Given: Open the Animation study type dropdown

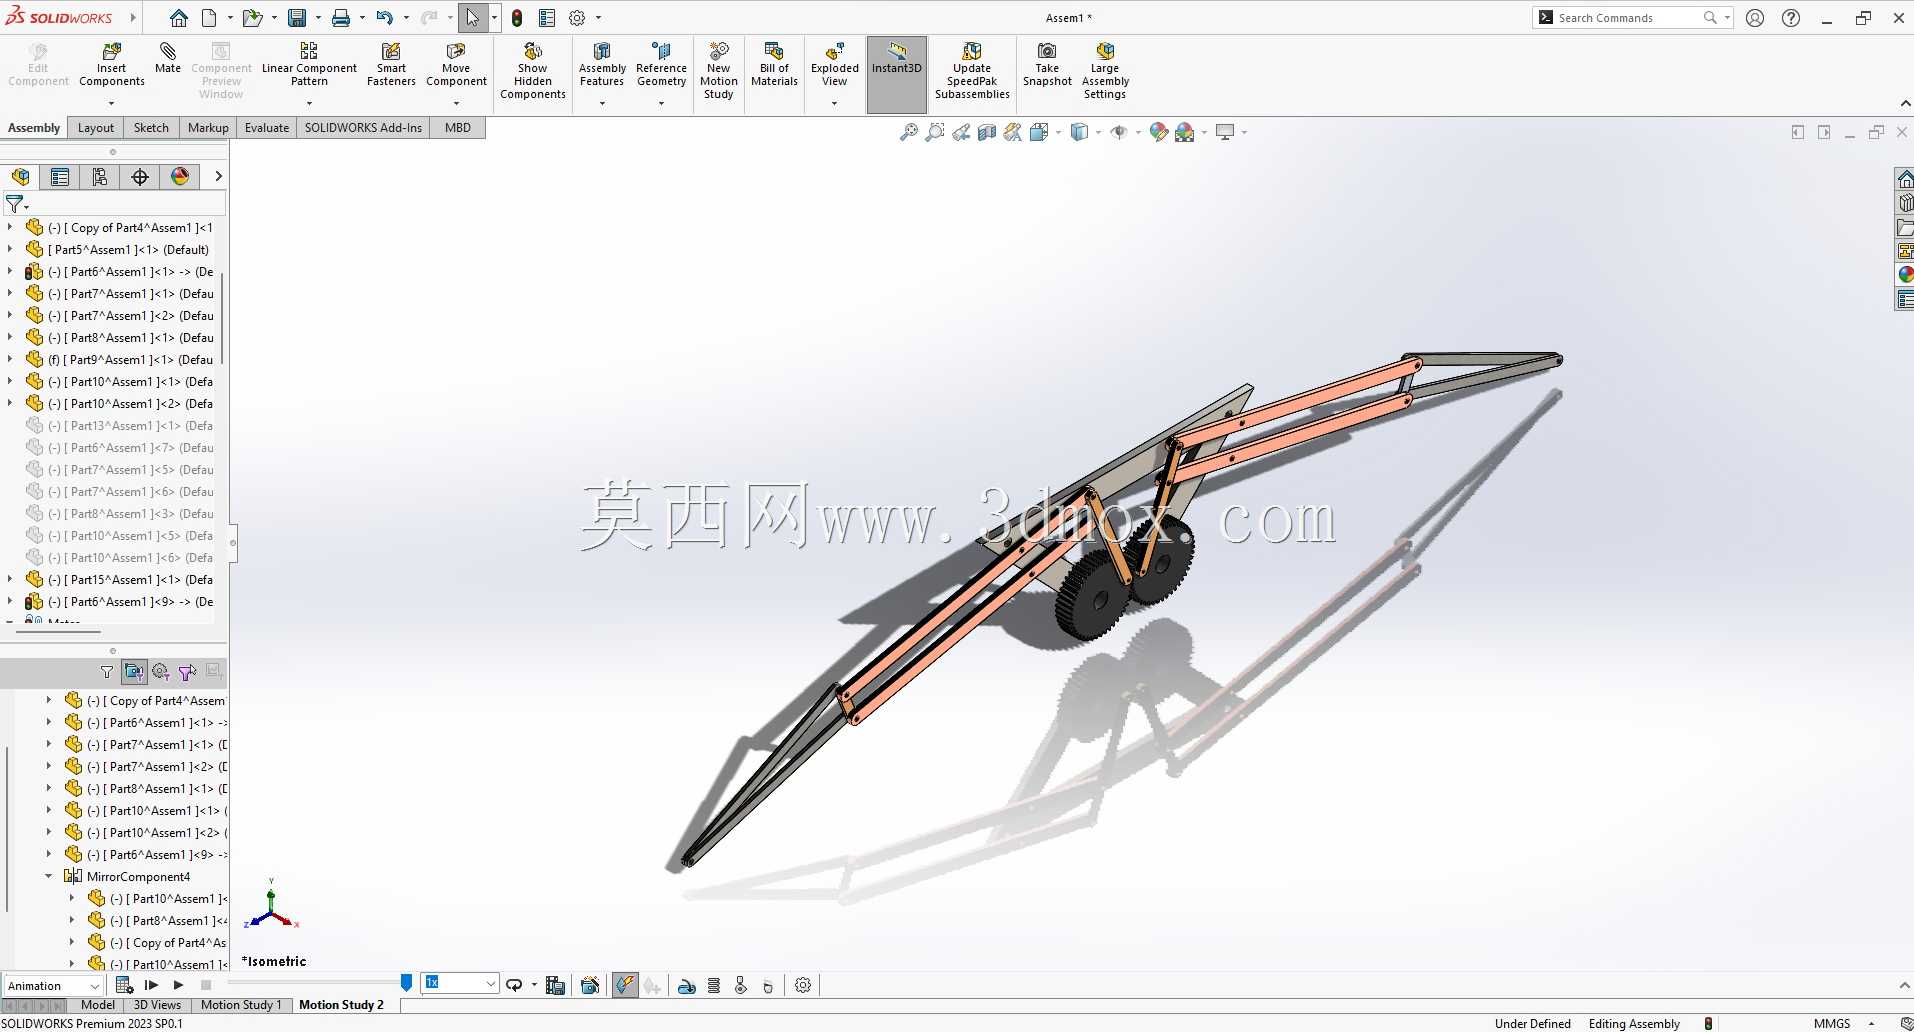Looking at the screenshot, I should click(54, 986).
